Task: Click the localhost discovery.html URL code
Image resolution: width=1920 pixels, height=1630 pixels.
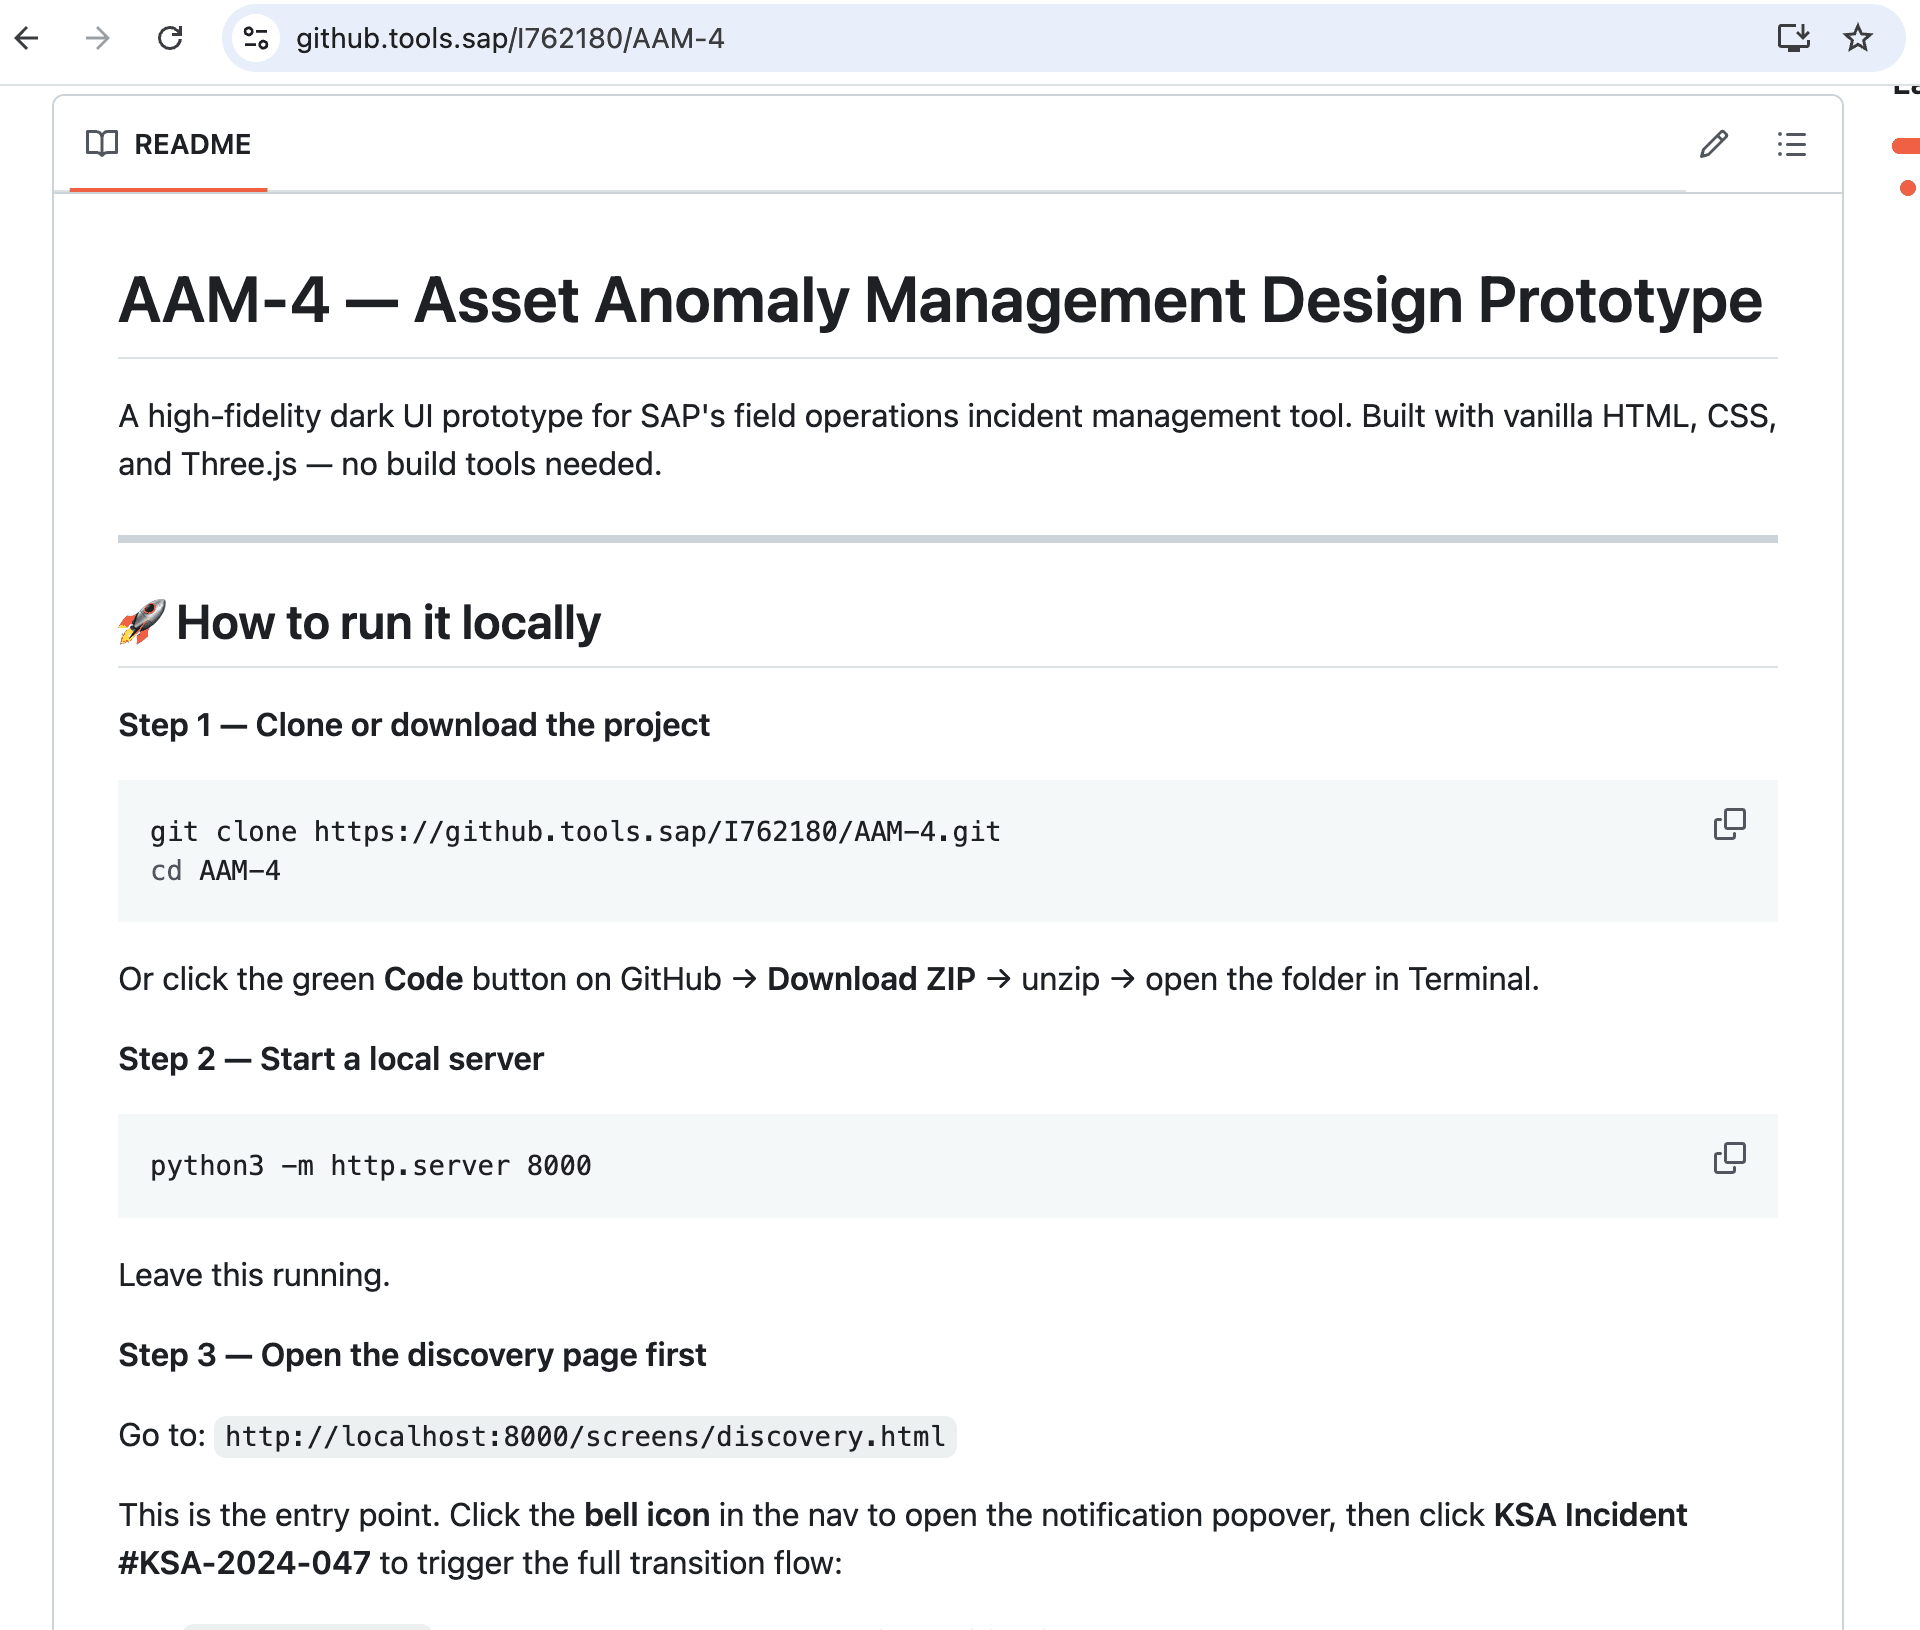Action: coord(585,1437)
